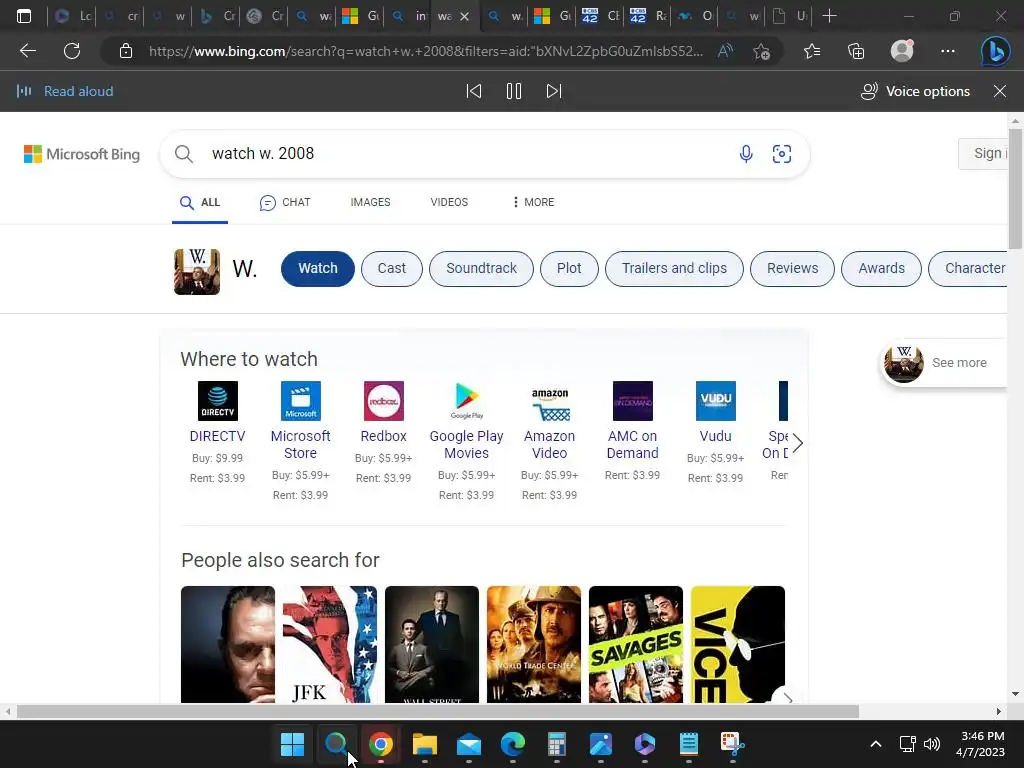
Task: Search using voice microphone icon
Action: (x=746, y=154)
